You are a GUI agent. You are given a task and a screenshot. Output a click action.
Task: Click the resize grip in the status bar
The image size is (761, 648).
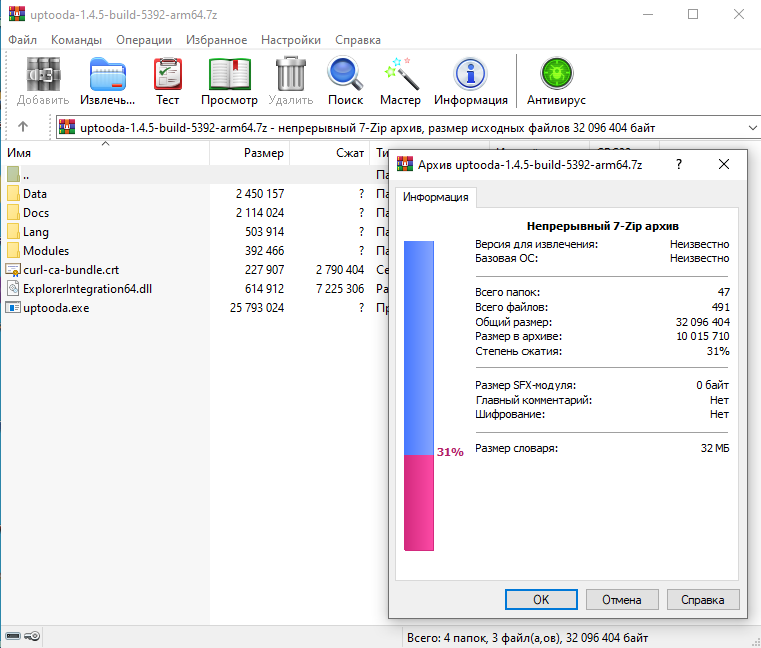pos(755,642)
